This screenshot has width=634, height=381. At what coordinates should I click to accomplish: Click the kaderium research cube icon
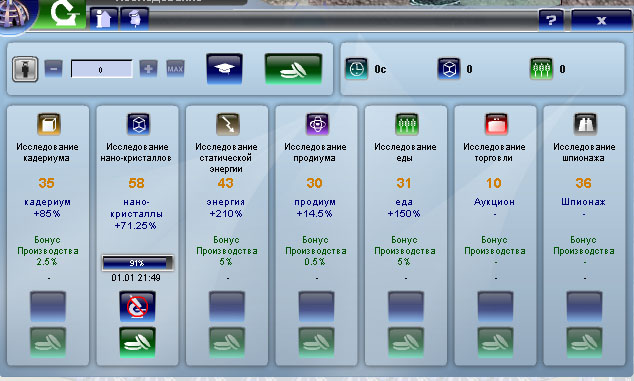tap(49, 124)
